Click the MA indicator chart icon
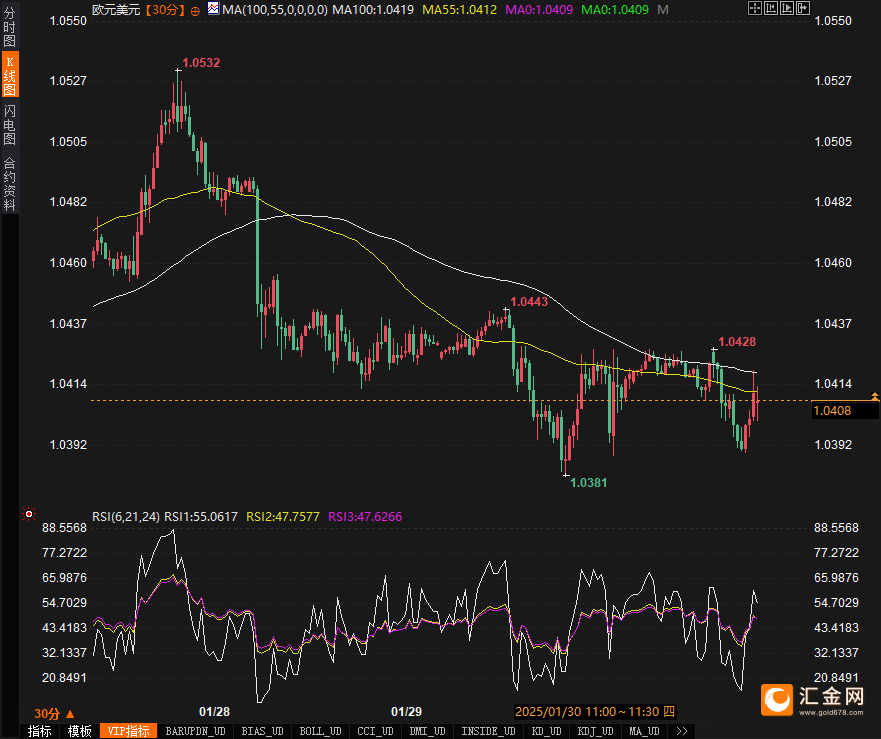 [x=214, y=8]
